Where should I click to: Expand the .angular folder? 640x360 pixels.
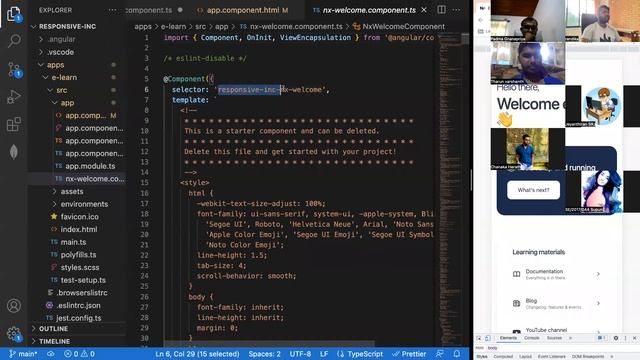pyautogui.click(x=61, y=39)
